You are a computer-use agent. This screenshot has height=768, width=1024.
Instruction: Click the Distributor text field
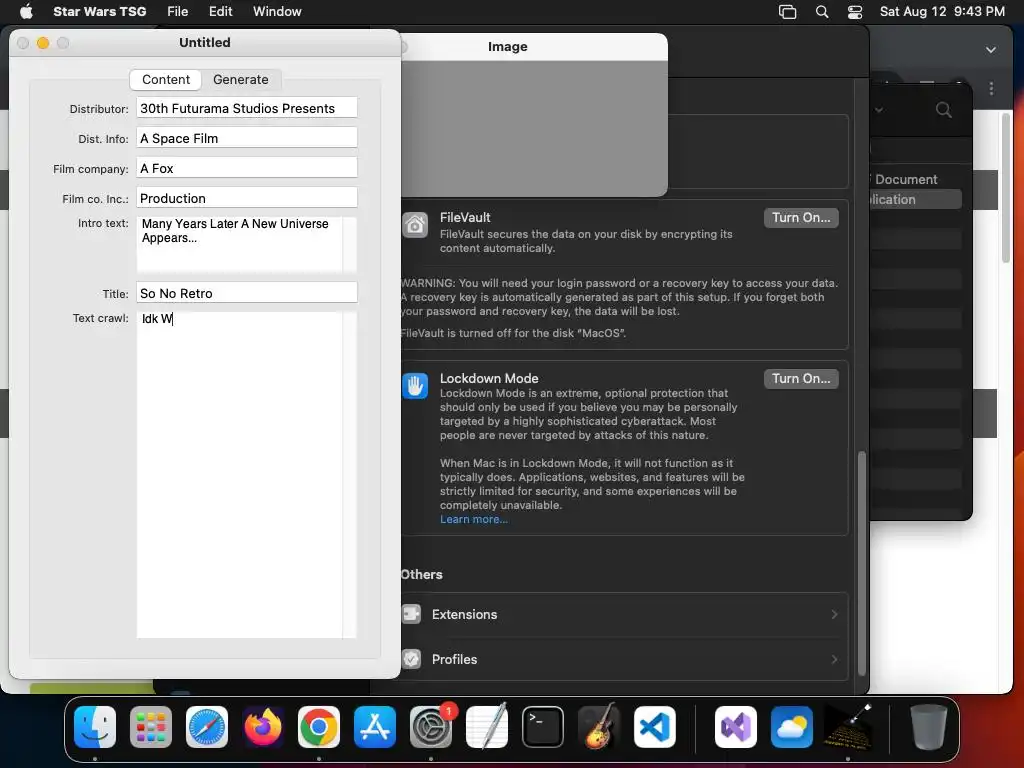tap(247, 108)
